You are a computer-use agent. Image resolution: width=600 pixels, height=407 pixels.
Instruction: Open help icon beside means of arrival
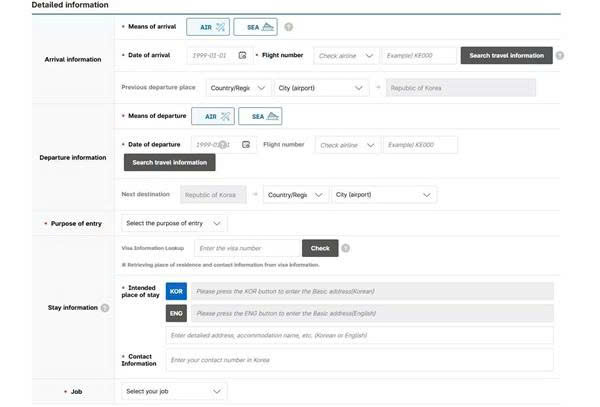point(289,27)
